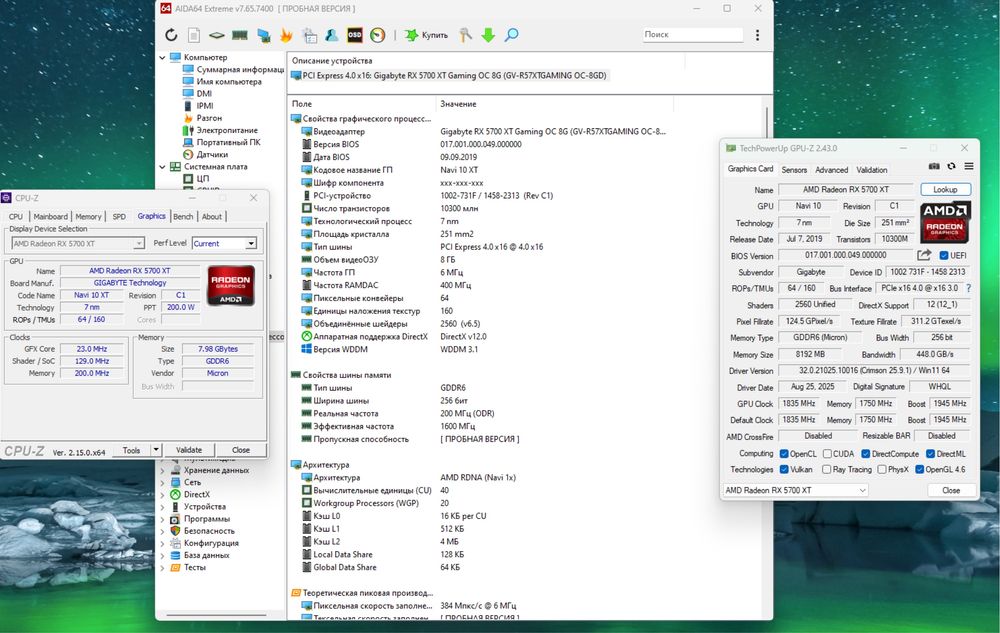The height and width of the screenshot is (633, 1000).
Task: Click the green RAM module toolbar icon
Action: tap(240, 35)
